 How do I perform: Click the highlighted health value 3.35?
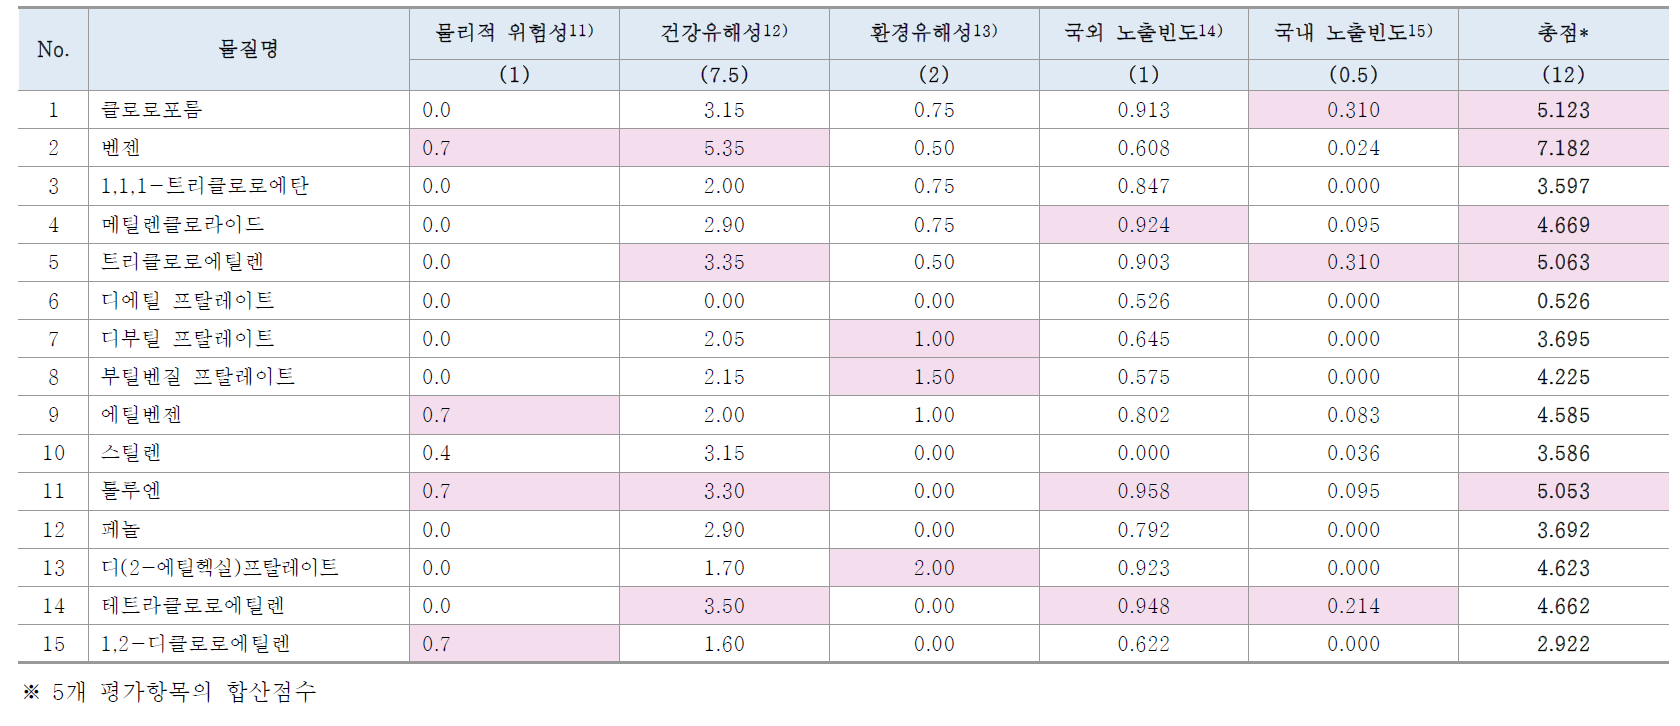click(x=724, y=262)
